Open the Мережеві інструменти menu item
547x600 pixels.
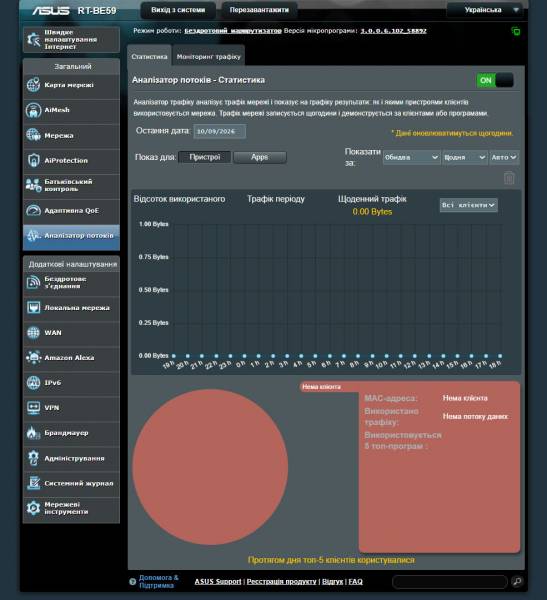coord(72,508)
